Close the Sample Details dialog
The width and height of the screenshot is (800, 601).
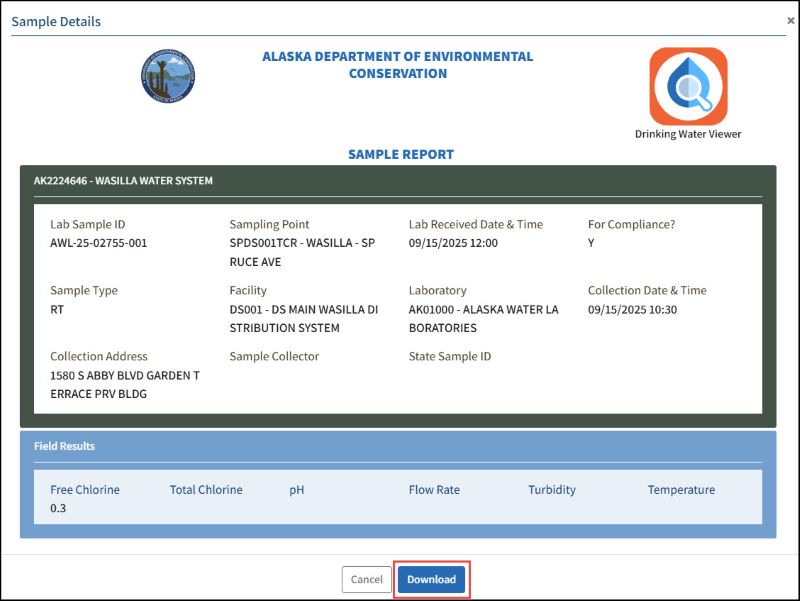pyautogui.click(x=791, y=20)
